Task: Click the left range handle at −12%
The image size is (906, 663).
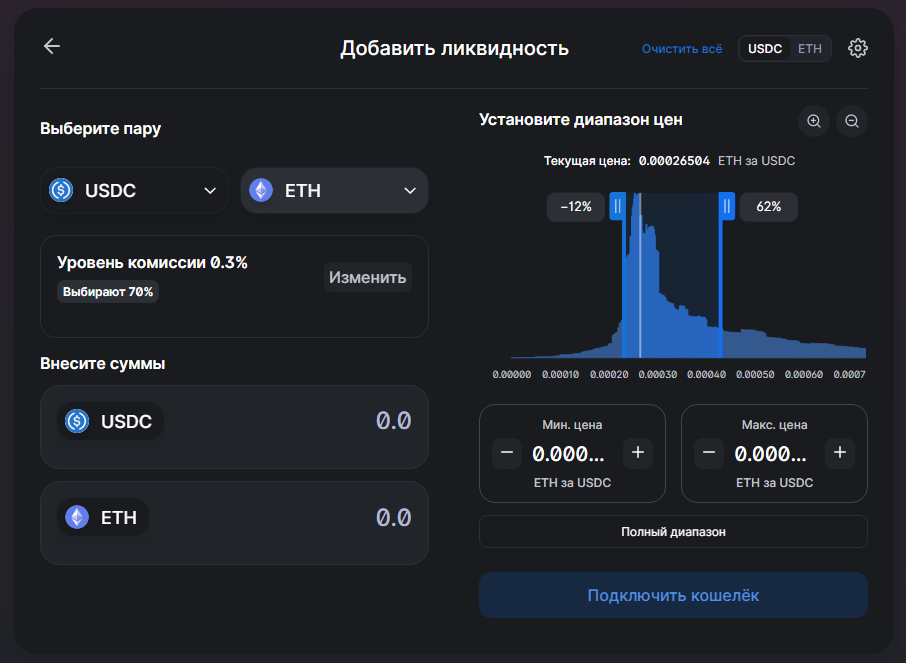Action: pos(617,207)
